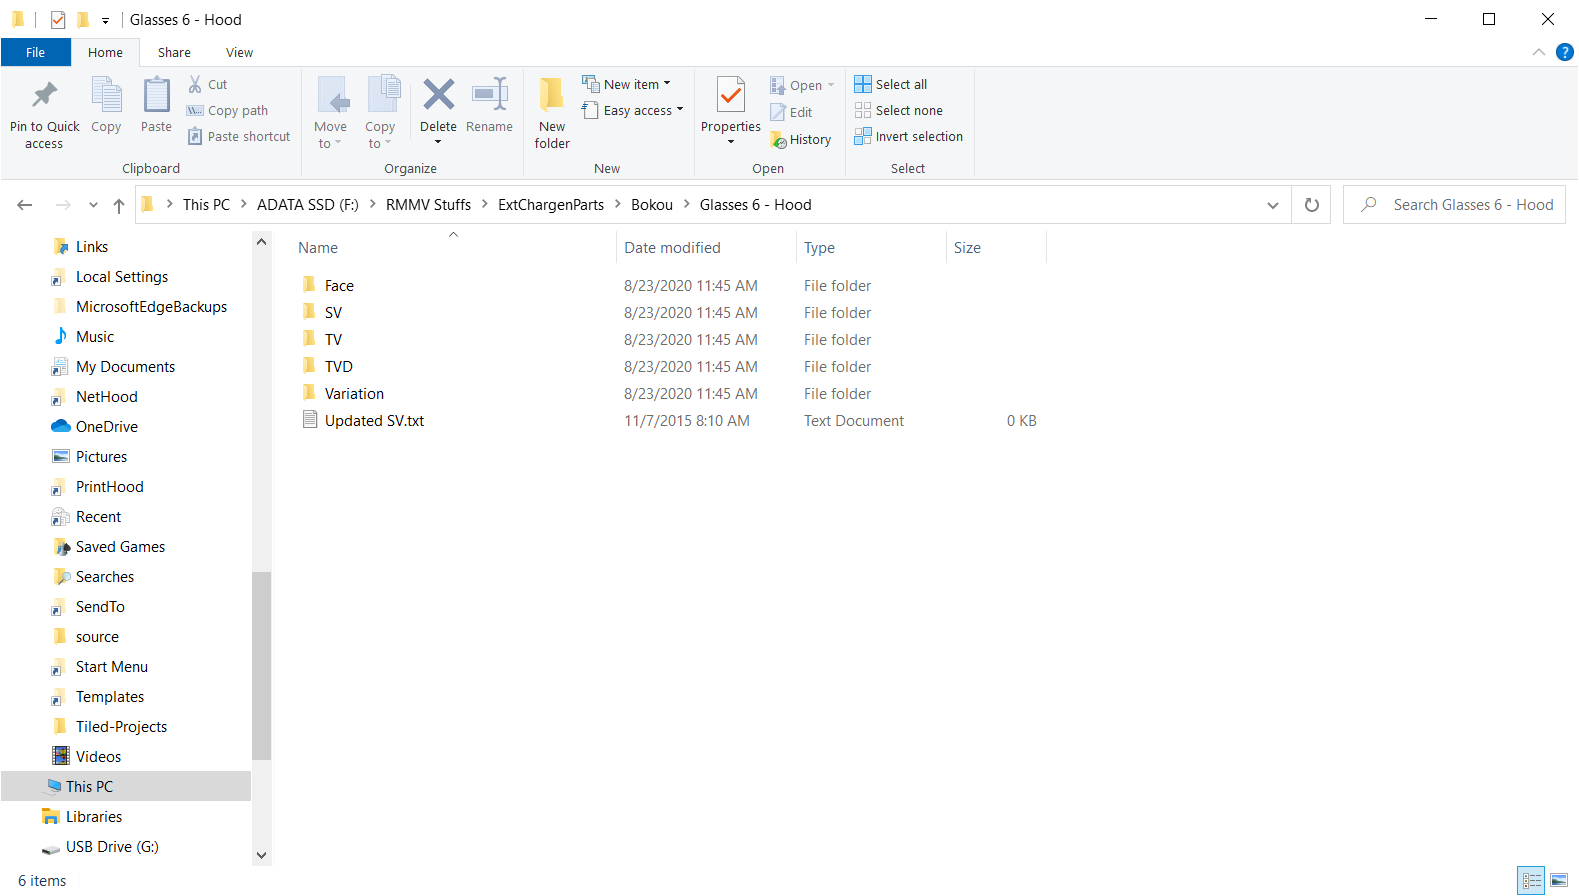Image resolution: width=1579 pixels, height=896 pixels.
Task: Select all items in folder
Action: [891, 85]
